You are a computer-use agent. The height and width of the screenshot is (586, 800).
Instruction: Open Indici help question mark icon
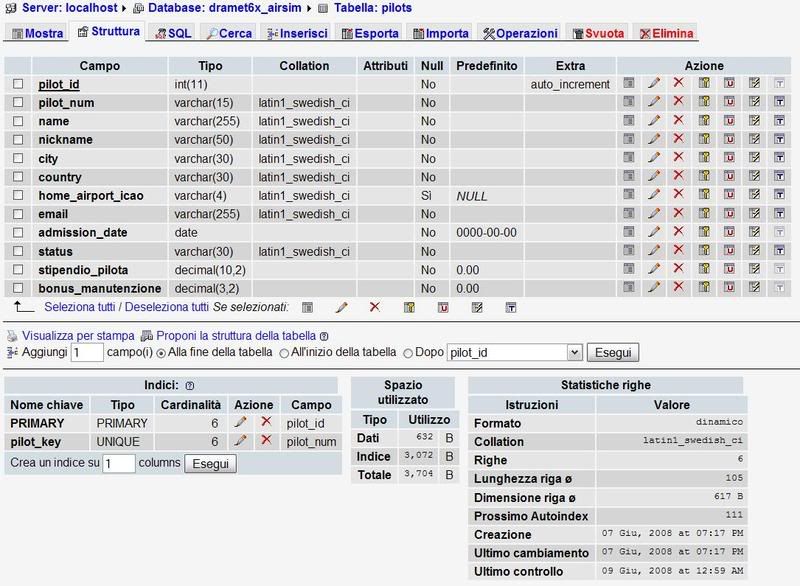(190, 386)
